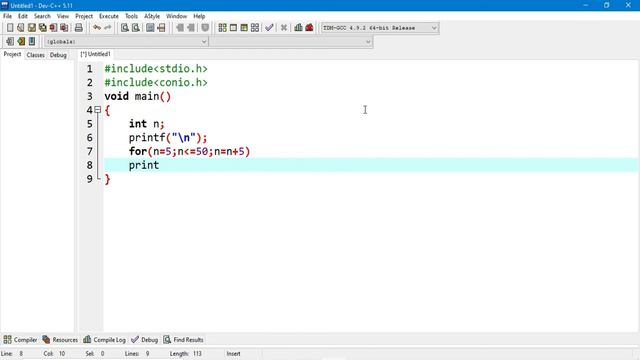Click after 'print' on line 8
The image size is (640, 360).
click(x=160, y=165)
